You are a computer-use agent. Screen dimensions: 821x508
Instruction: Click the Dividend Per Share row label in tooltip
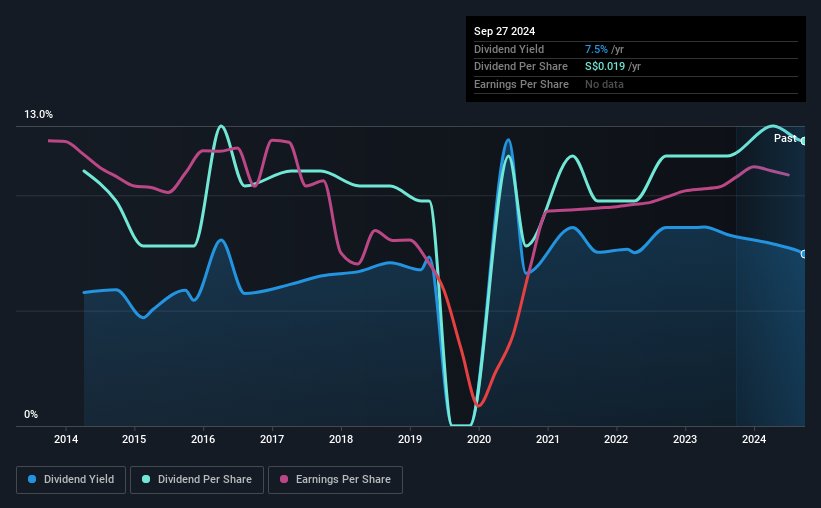[520, 67]
